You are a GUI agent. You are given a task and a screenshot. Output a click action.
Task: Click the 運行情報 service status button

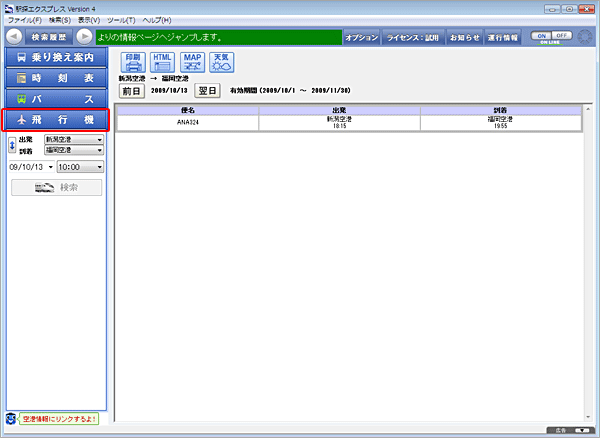(502, 37)
